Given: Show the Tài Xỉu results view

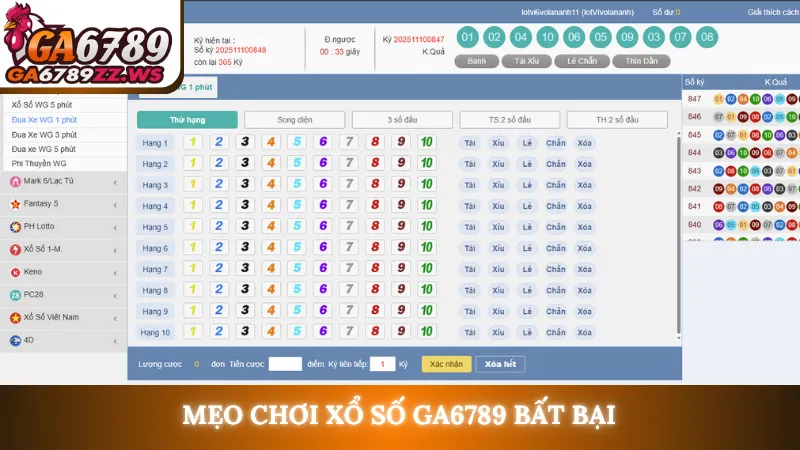Looking at the screenshot, I should [527, 61].
